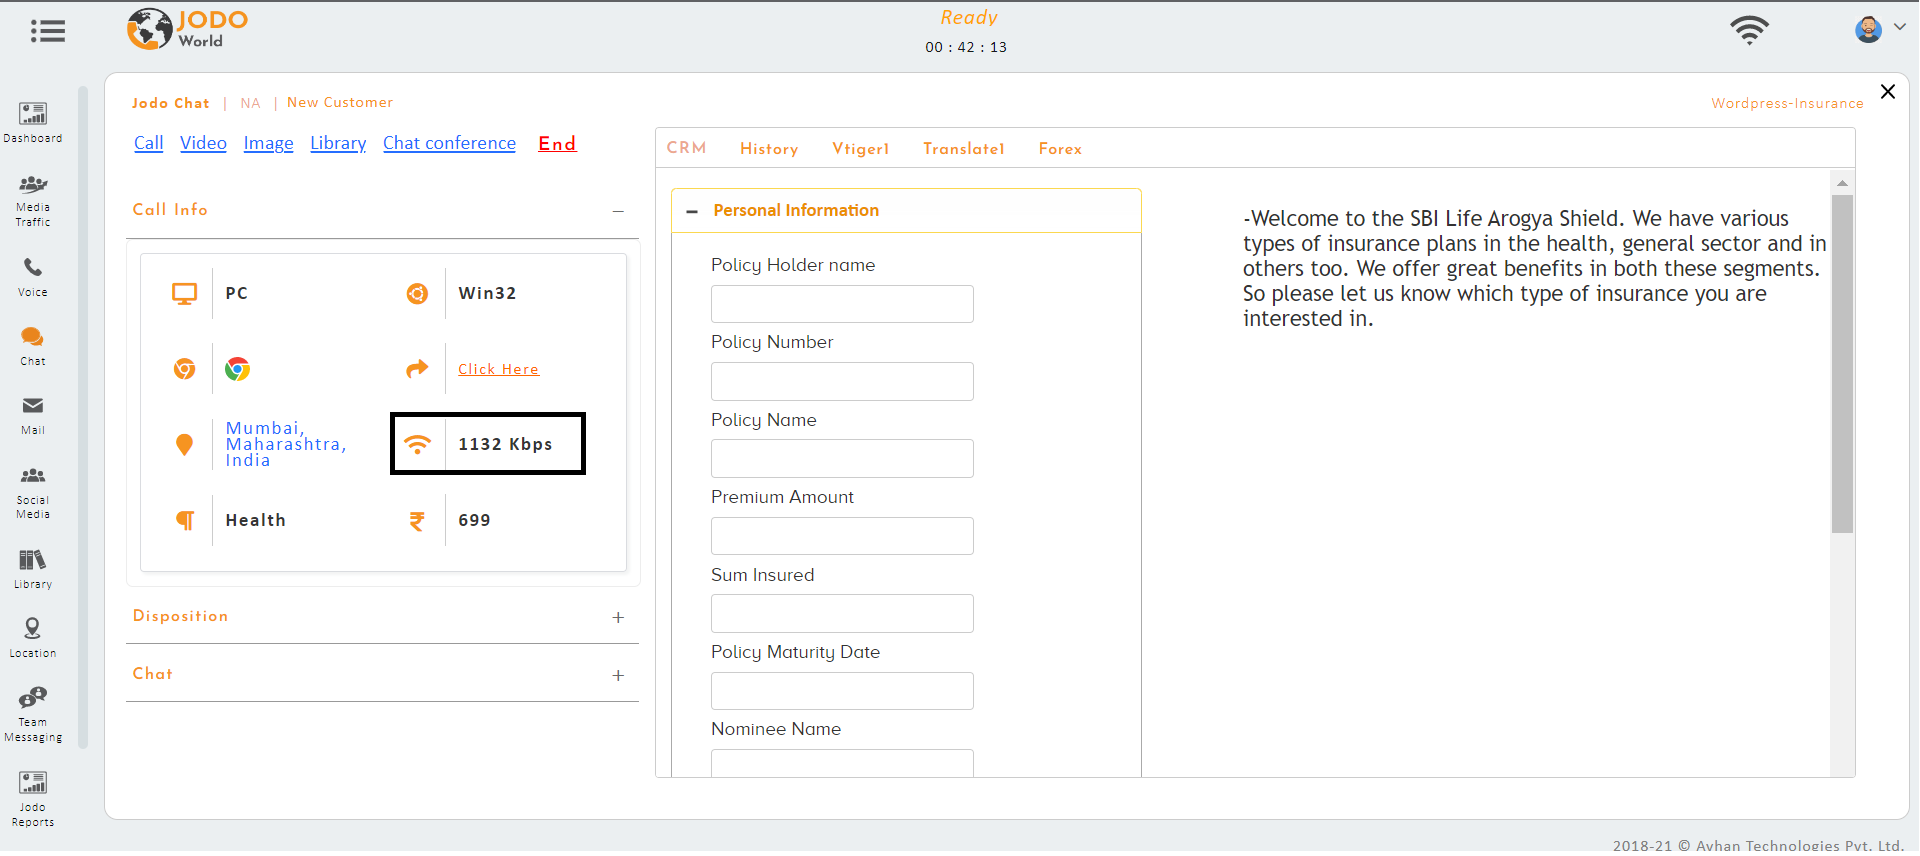This screenshot has width=1920, height=856.
Task: Focus the Policy Maturity Date field
Action: (842, 691)
